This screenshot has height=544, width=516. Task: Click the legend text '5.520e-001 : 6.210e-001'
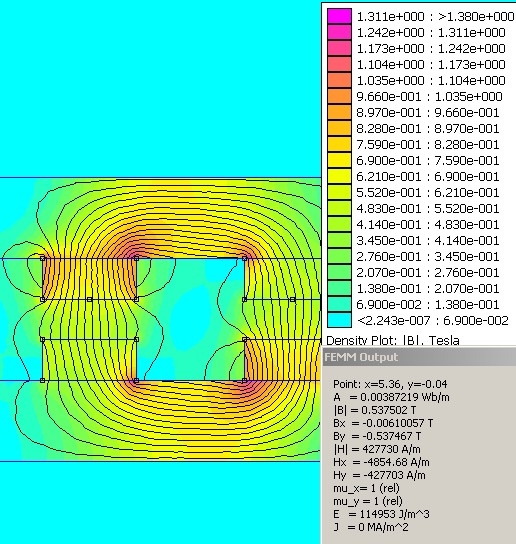(428, 192)
